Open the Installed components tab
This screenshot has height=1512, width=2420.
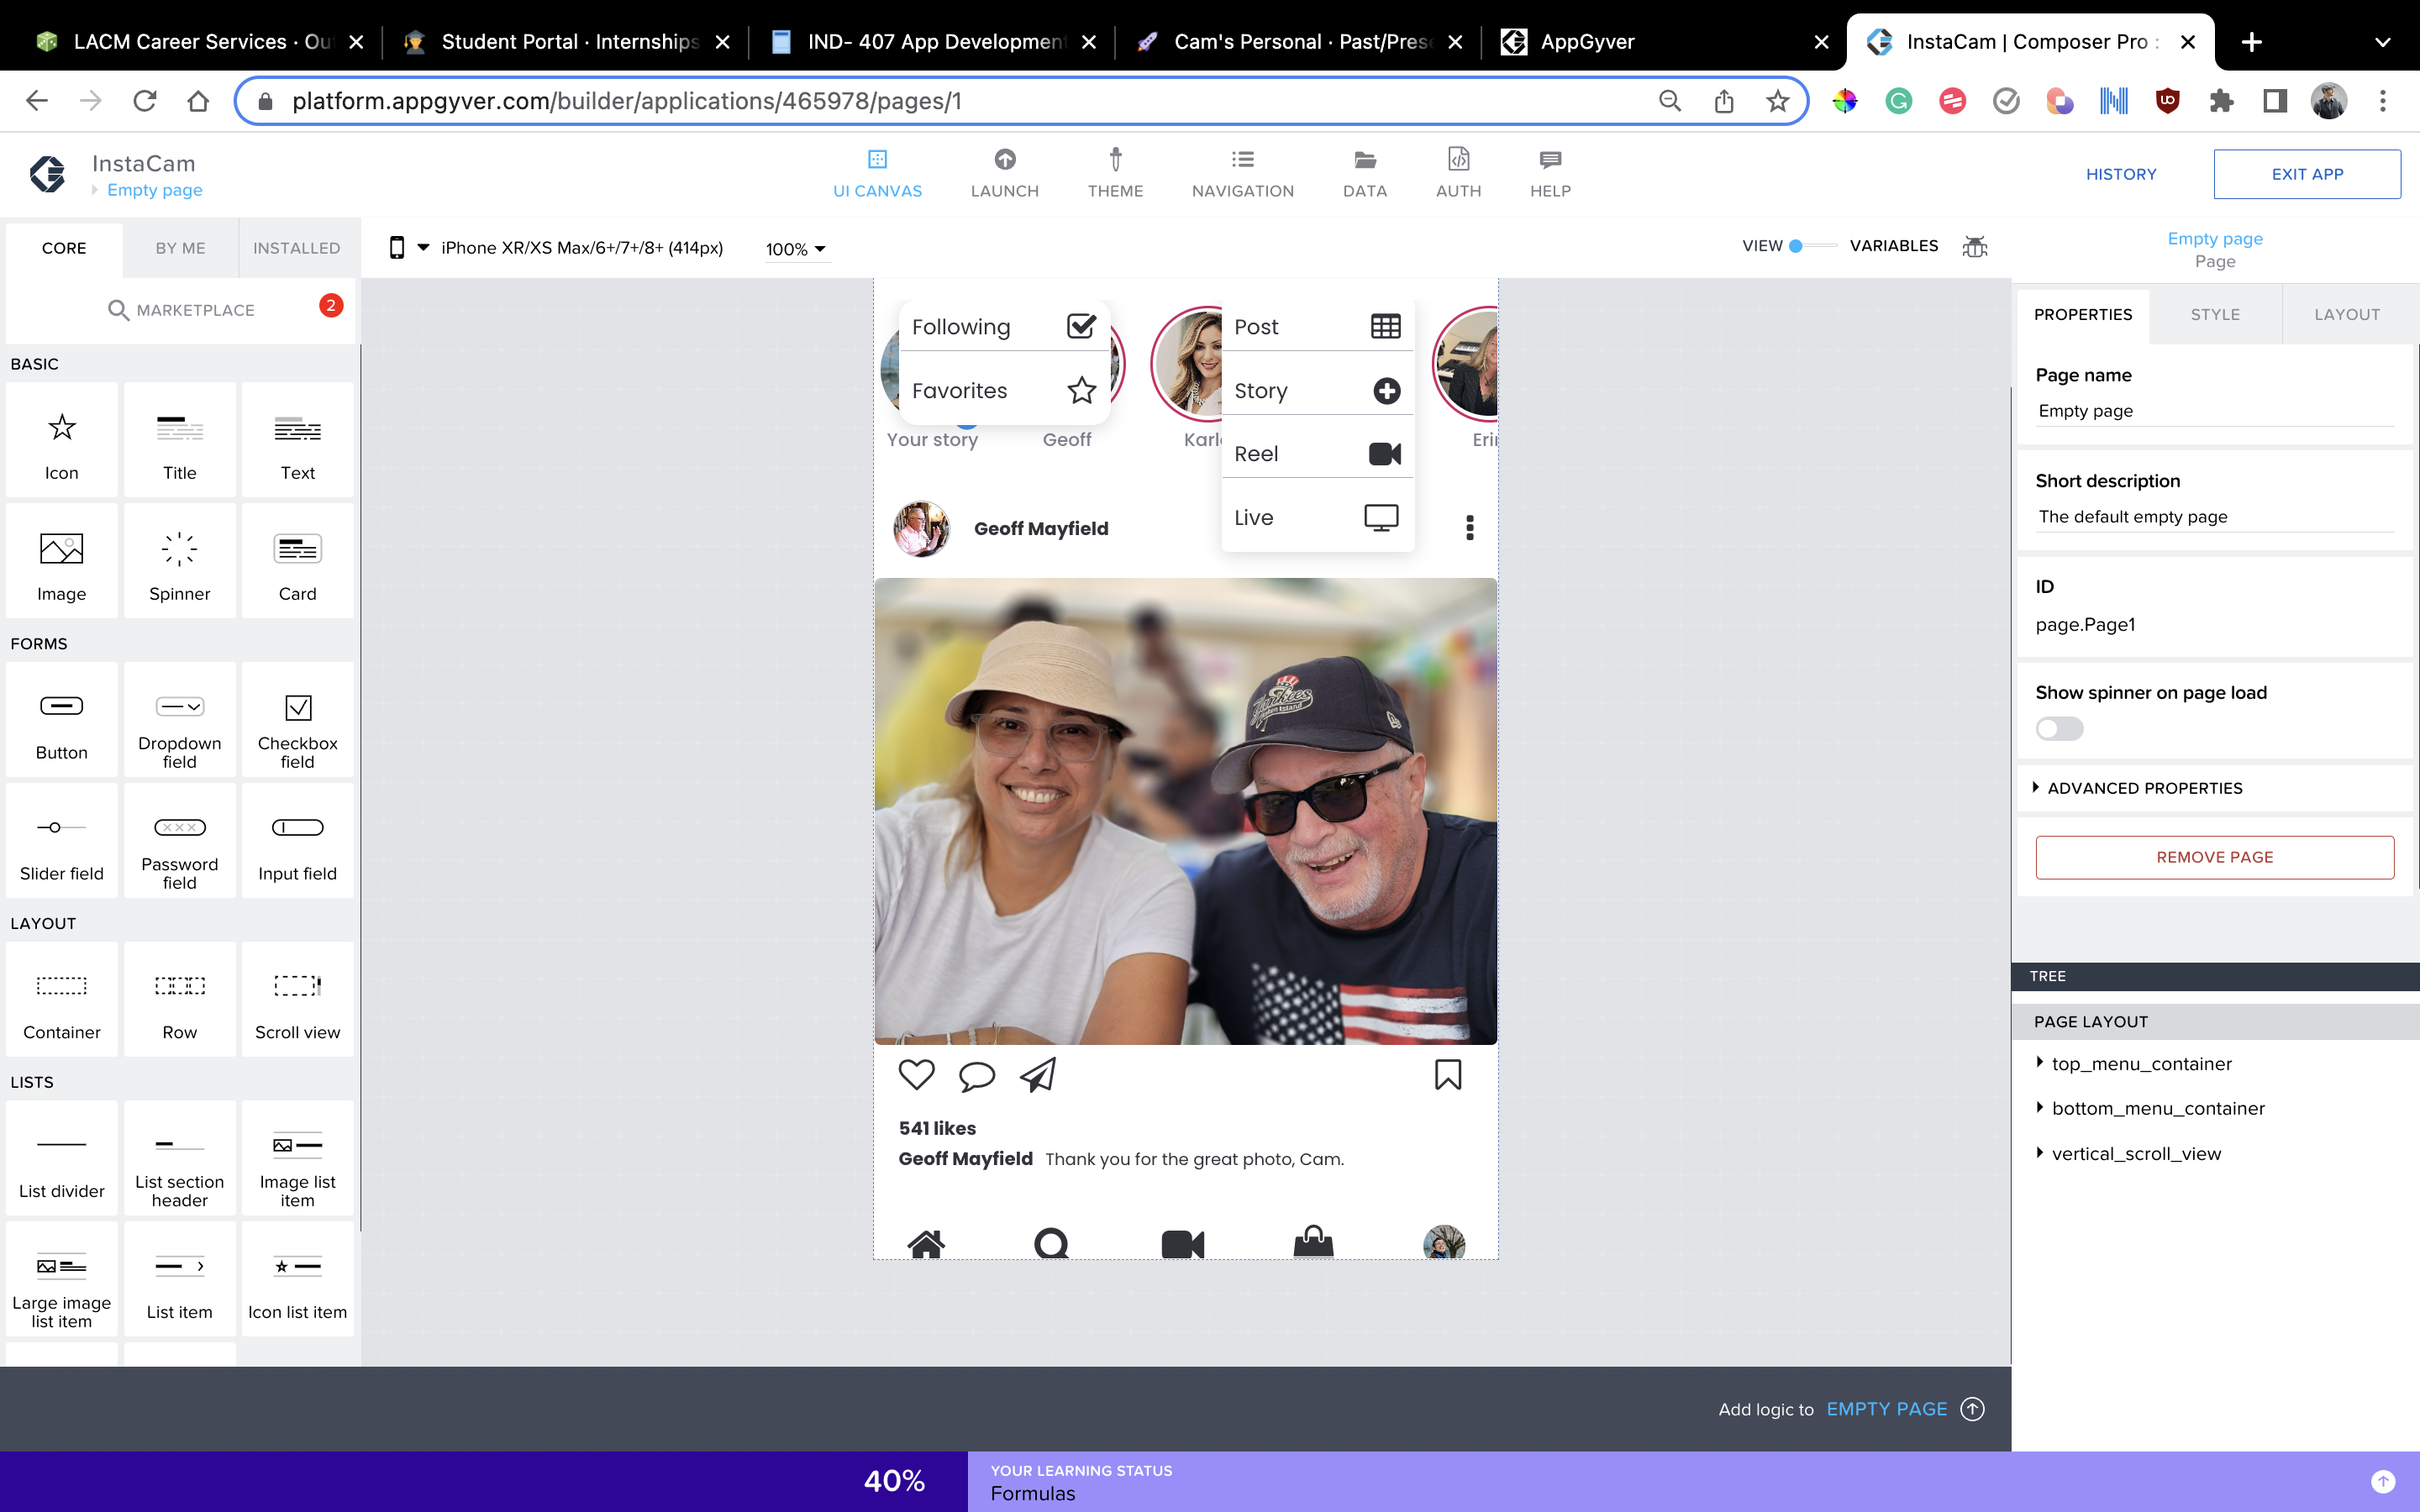coord(296,248)
